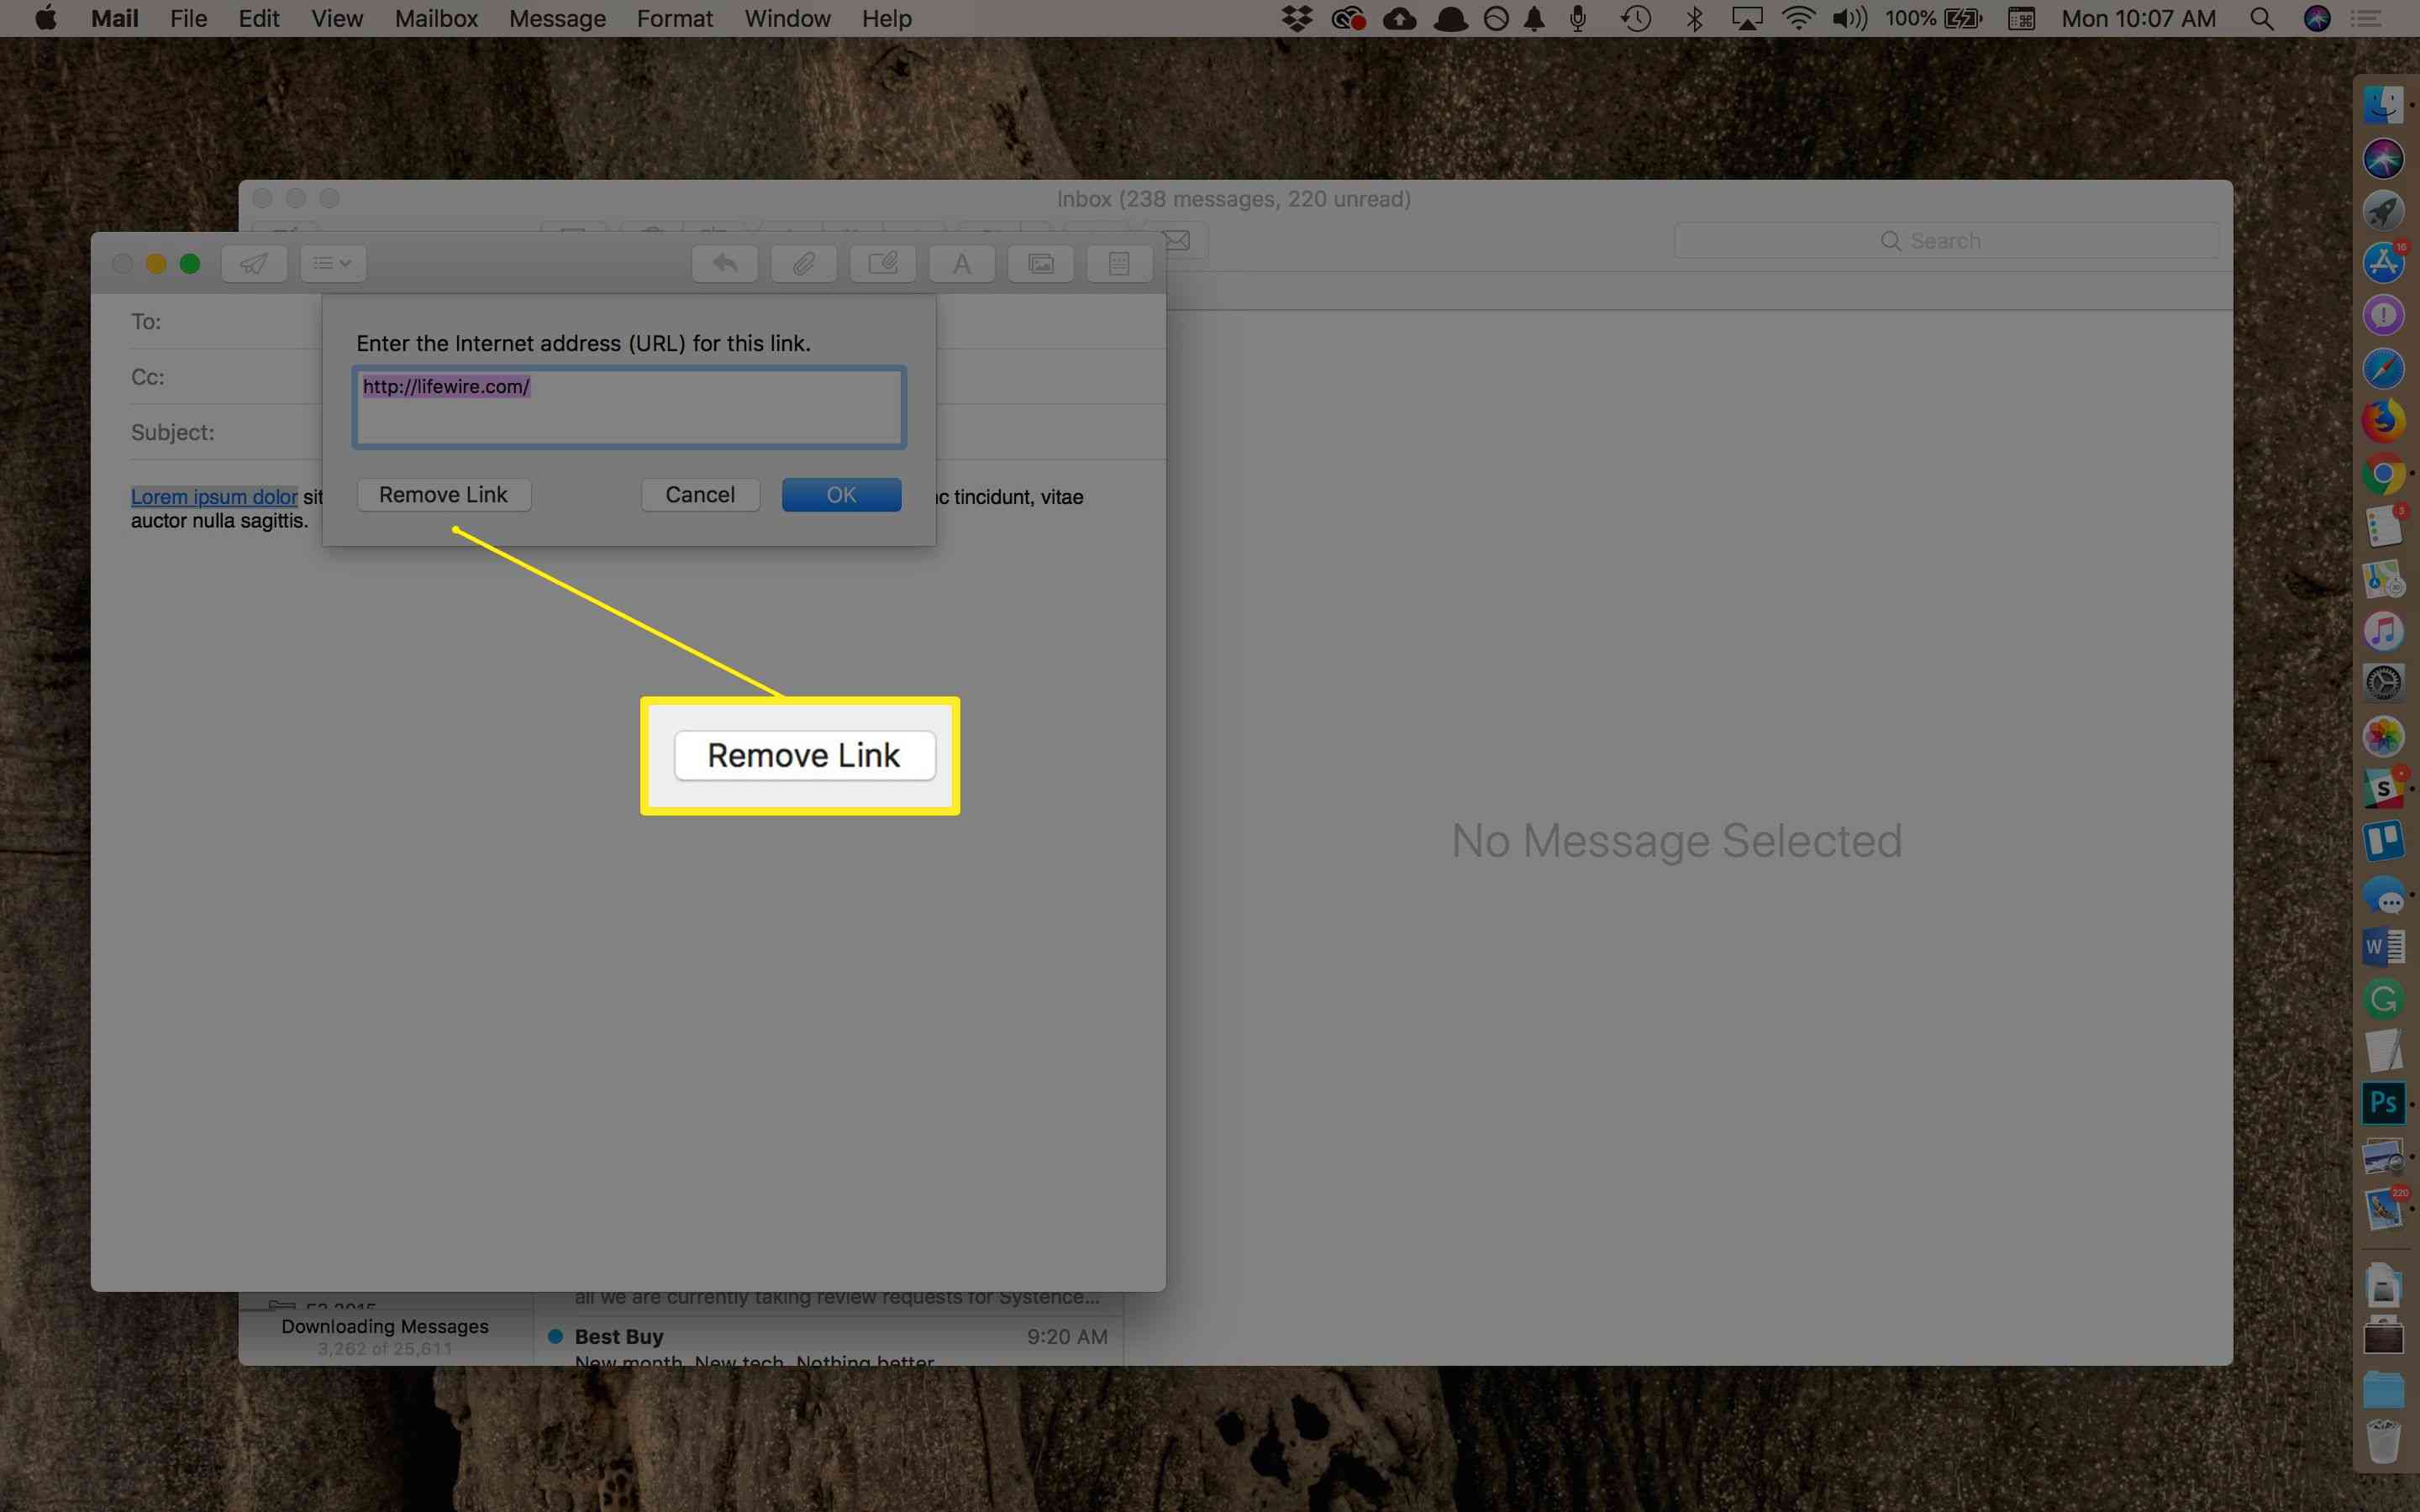Click the volume speaker menu bar icon
2420x1512 pixels.
pos(1849,18)
